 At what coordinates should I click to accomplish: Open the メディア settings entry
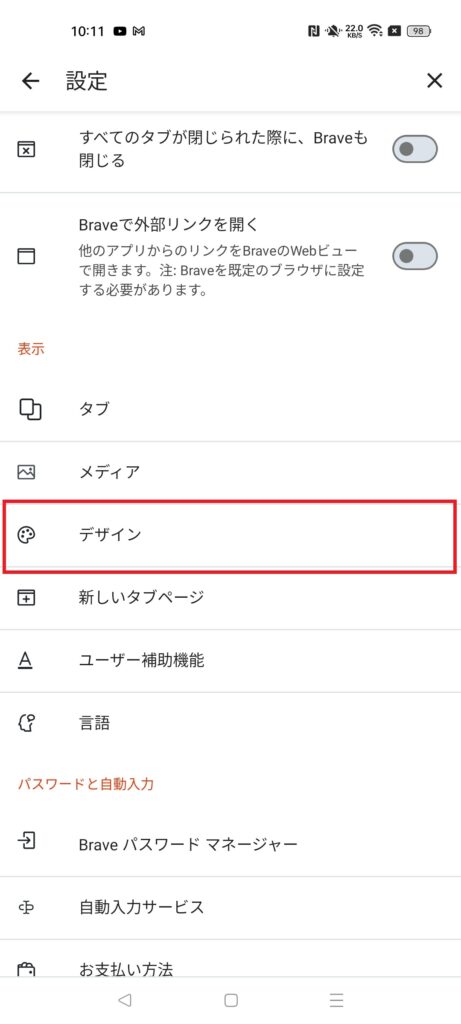tap(230, 472)
